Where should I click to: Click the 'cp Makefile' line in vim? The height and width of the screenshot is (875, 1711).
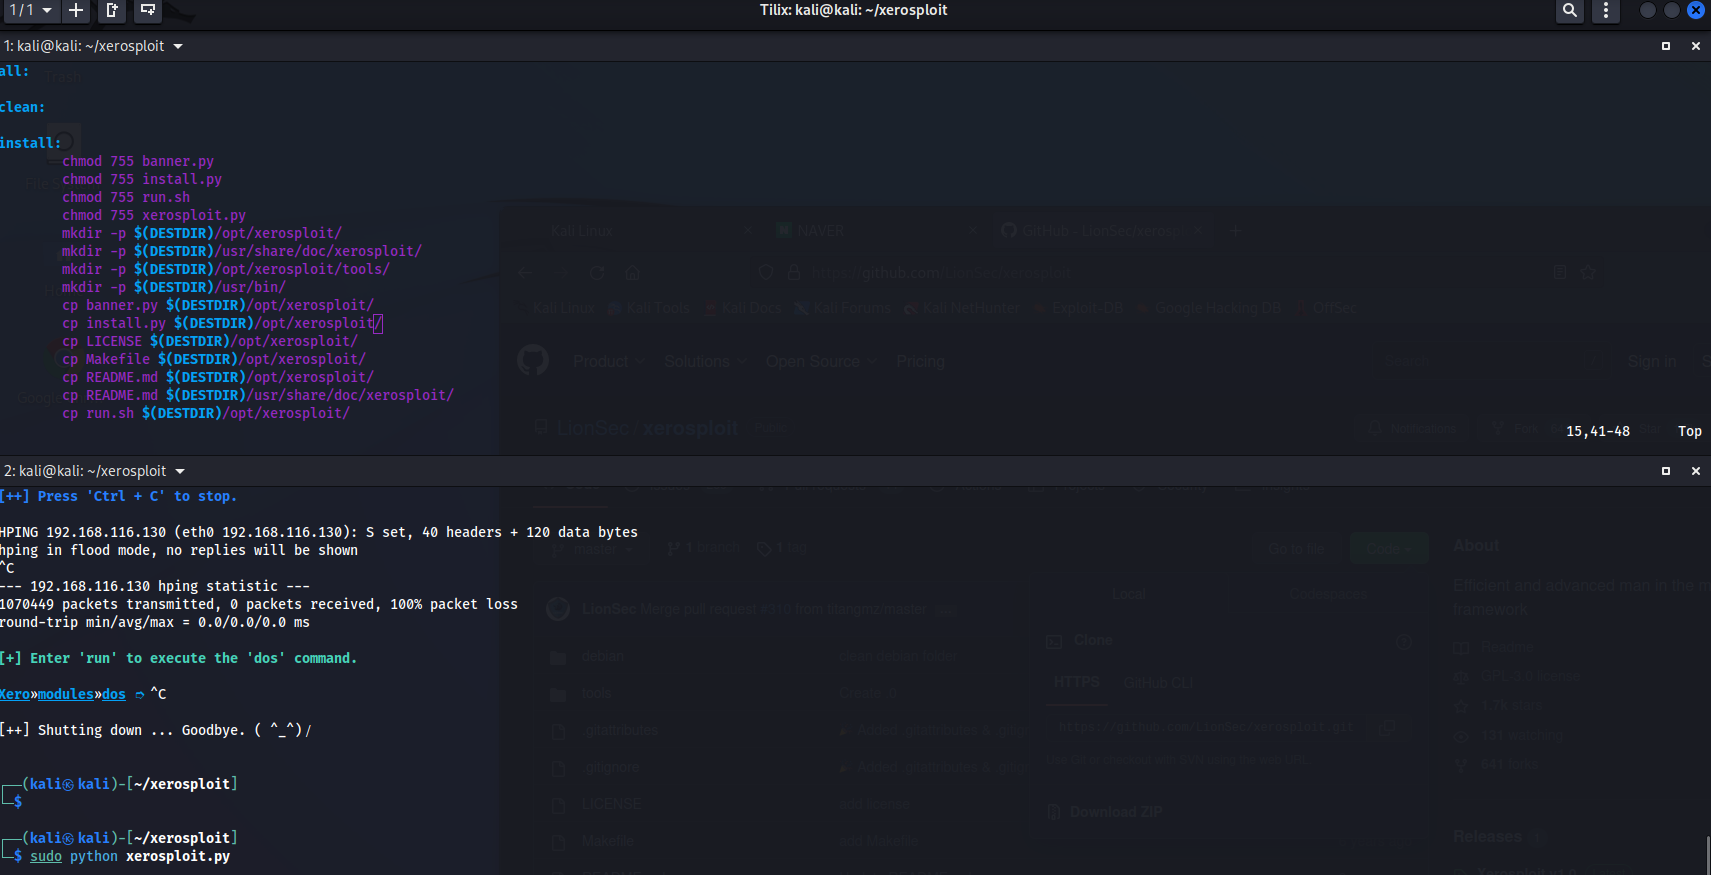click(214, 359)
